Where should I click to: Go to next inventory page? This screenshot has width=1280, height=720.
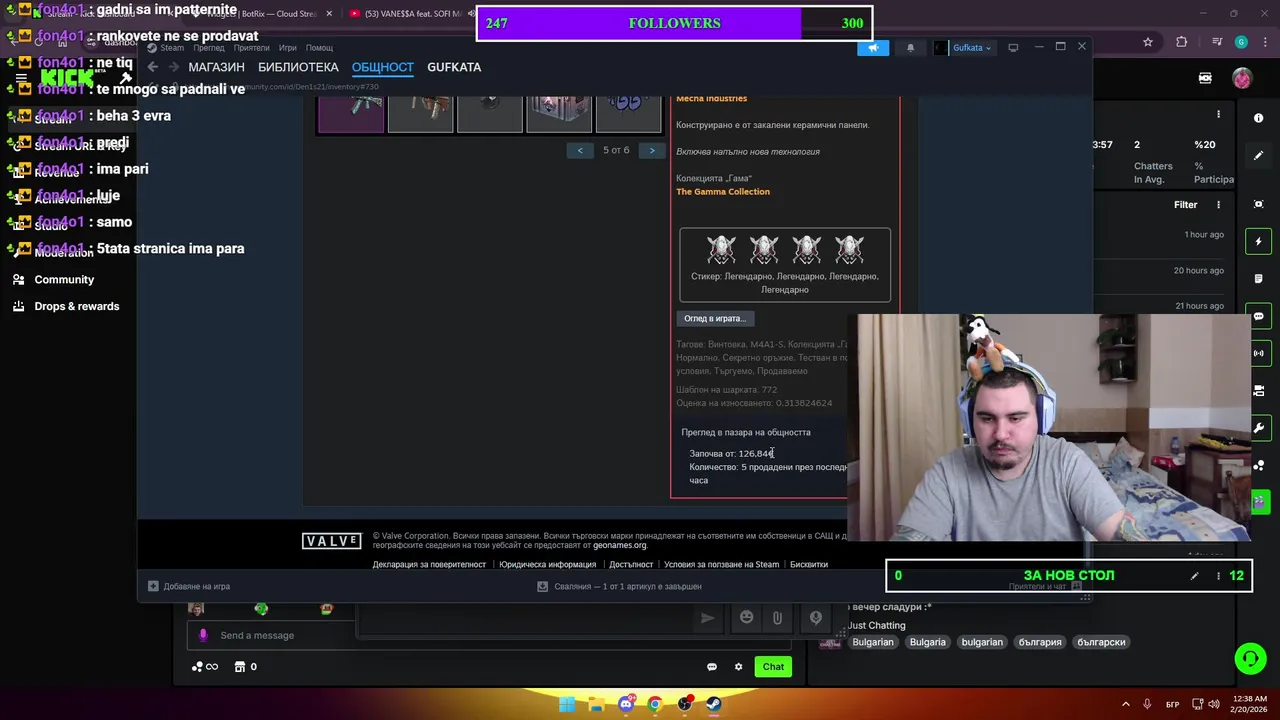(x=652, y=150)
